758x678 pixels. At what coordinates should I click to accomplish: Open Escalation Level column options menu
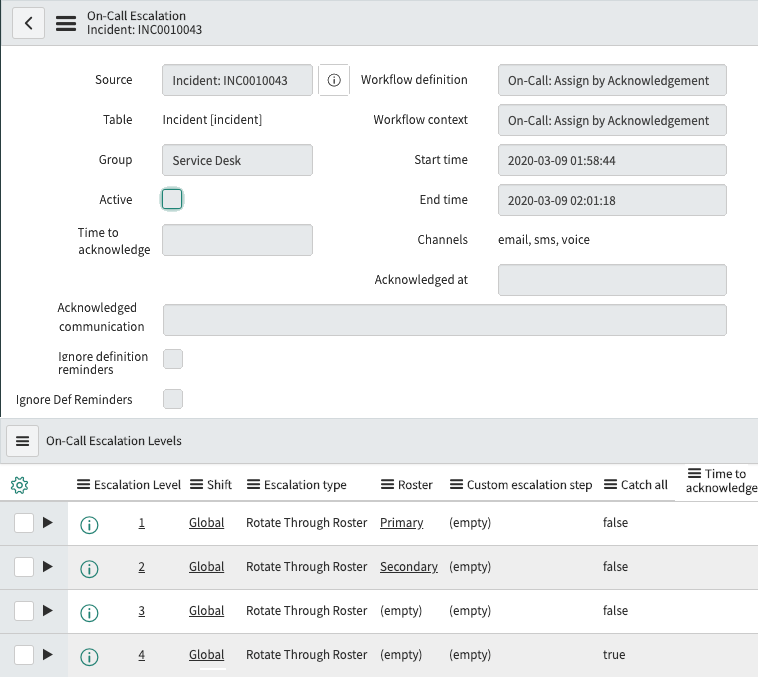(x=84, y=484)
